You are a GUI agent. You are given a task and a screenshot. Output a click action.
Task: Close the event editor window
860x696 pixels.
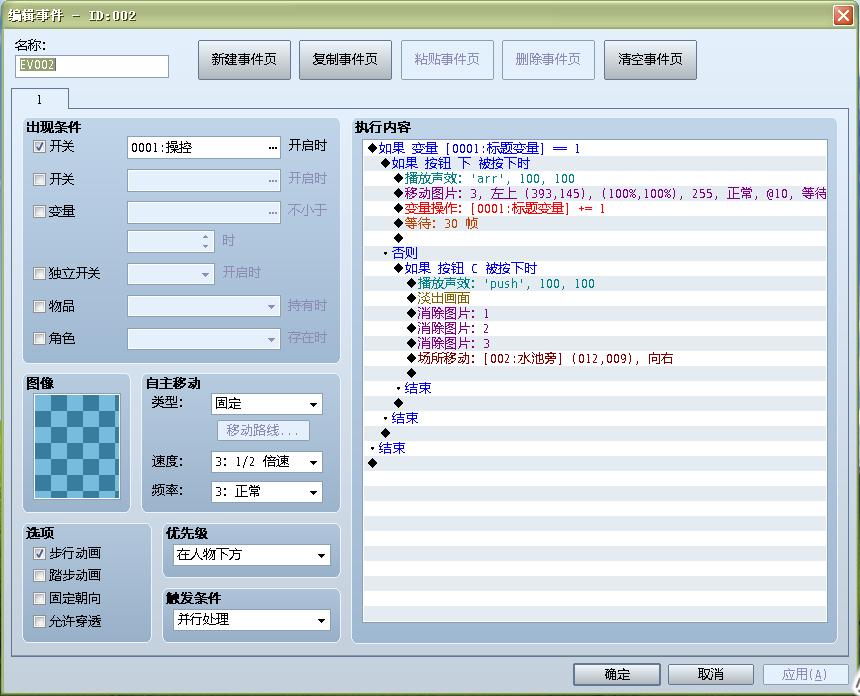click(x=843, y=15)
